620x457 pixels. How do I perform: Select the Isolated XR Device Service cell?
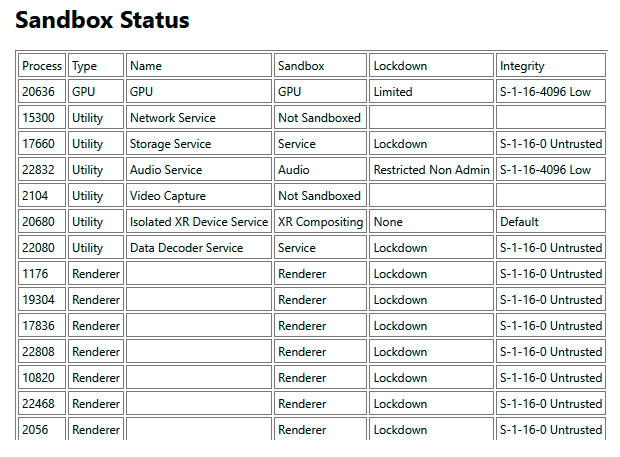199,222
